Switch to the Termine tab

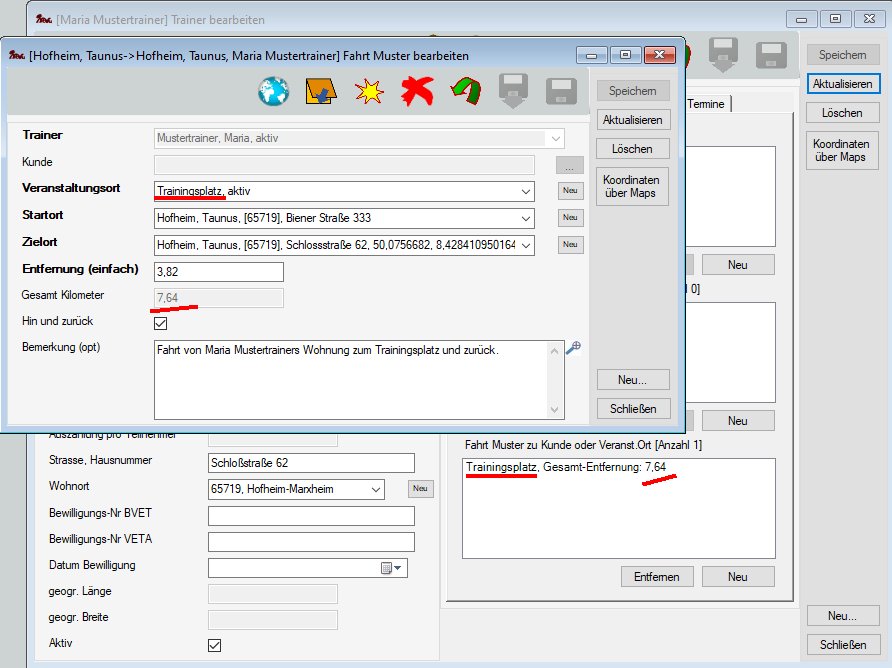tap(708, 104)
